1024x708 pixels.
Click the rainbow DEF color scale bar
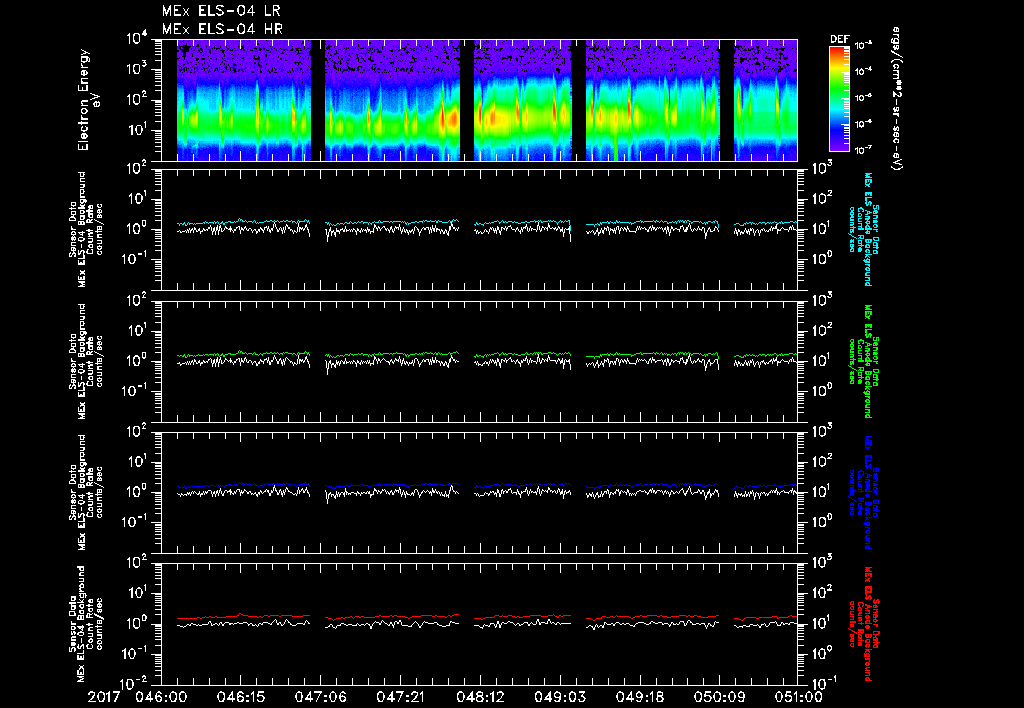[x=839, y=99]
